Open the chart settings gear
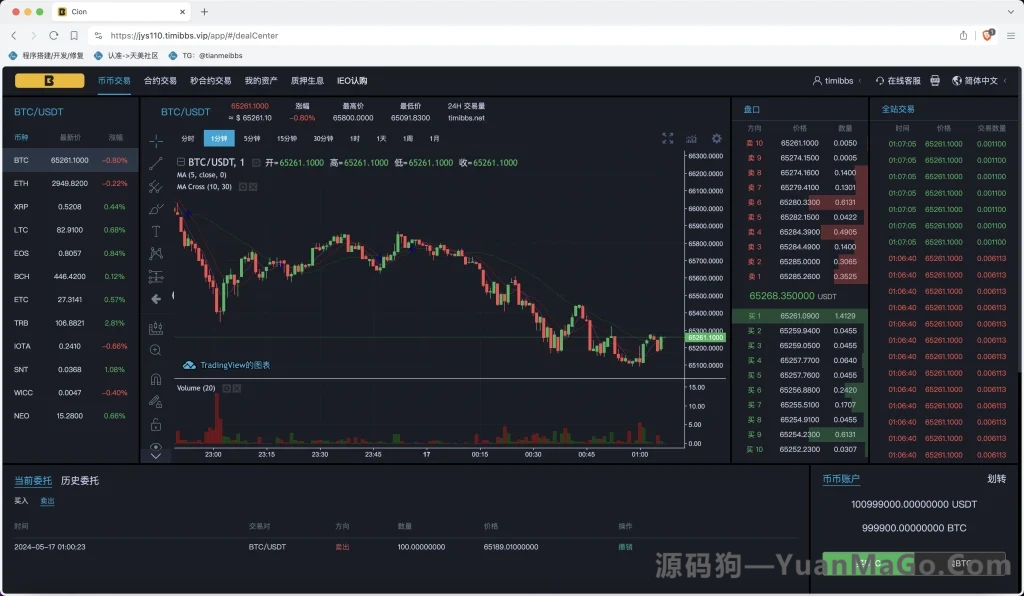 (x=716, y=139)
